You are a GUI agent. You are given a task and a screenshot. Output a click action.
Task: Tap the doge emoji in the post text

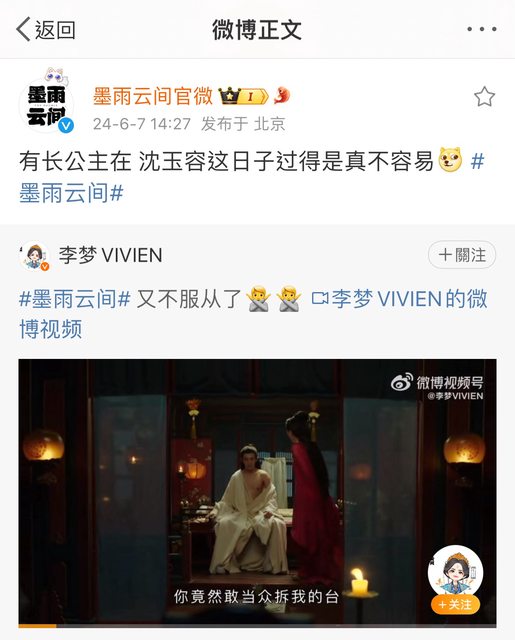point(451,160)
